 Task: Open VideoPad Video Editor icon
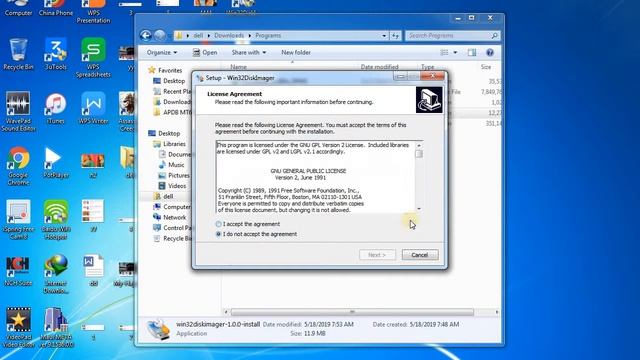(x=18, y=328)
